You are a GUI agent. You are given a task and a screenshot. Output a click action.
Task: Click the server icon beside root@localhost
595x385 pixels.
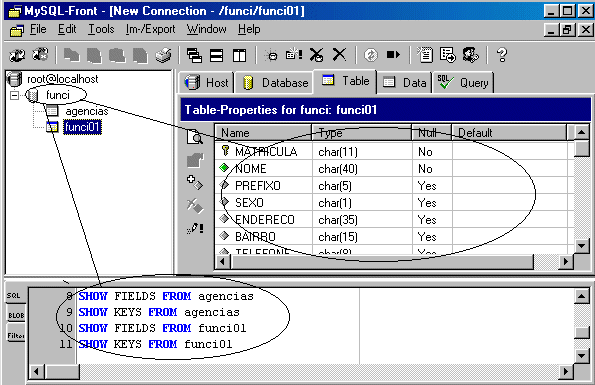click(x=14, y=79)
